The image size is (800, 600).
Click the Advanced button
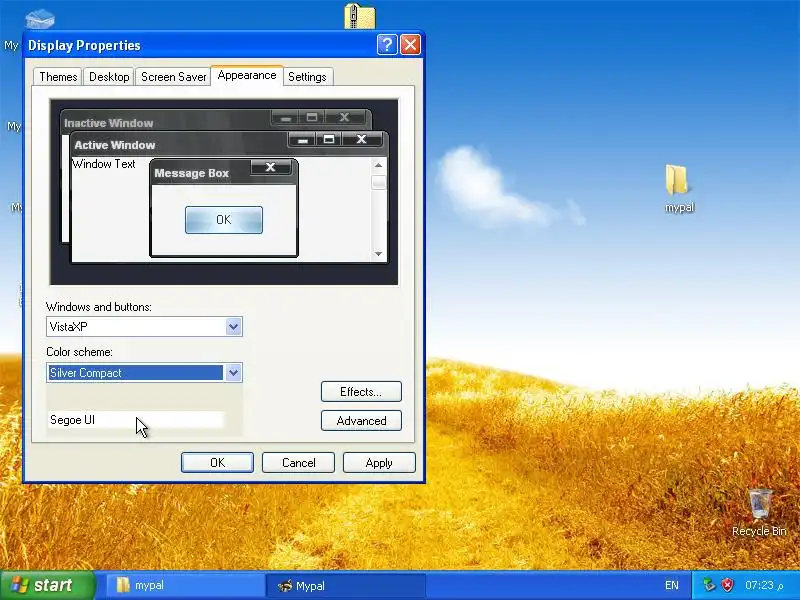[x=361, y=420]
